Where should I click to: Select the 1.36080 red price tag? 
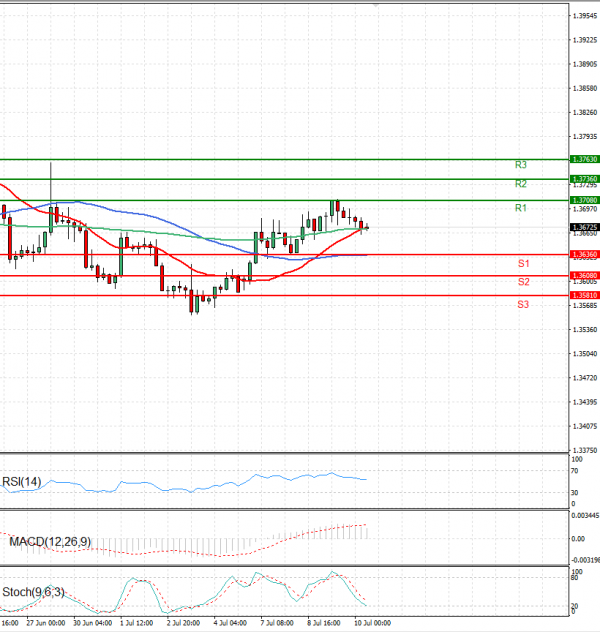[585, 276]
